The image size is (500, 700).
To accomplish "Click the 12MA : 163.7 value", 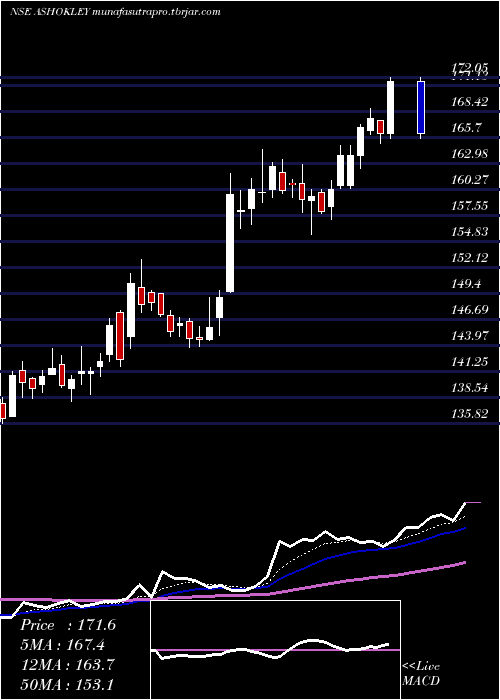I will click(x=67, y=664).
